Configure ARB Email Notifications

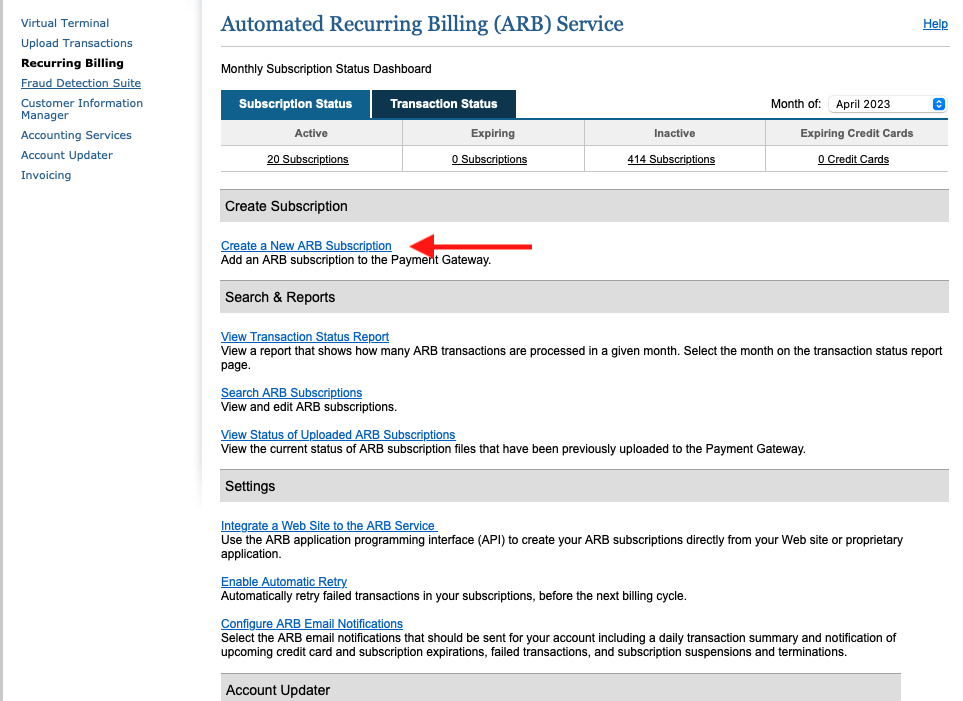(311, 623)
